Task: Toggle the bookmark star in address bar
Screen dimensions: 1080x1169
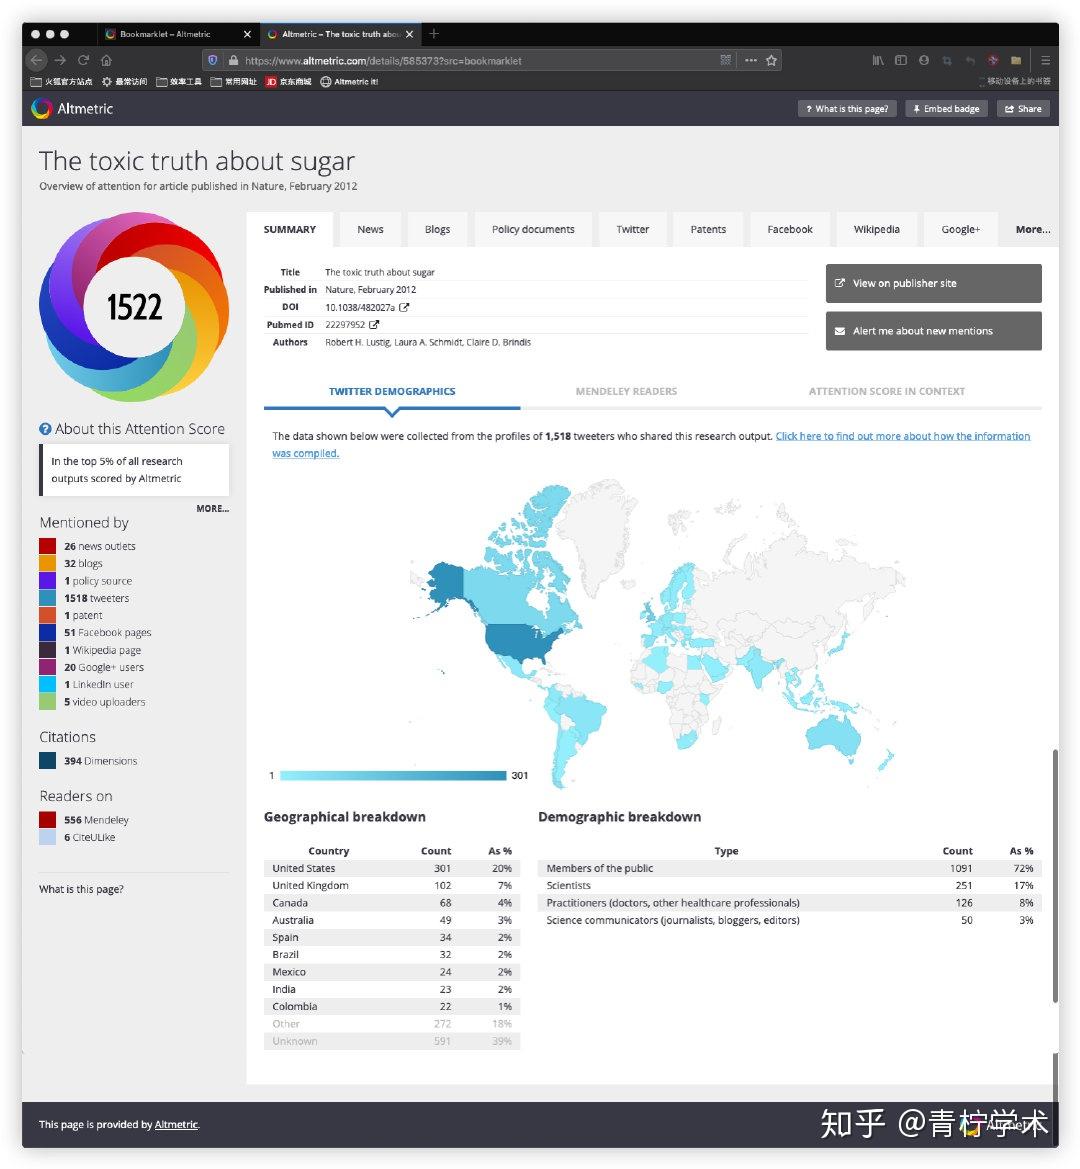Action: pos(770,60)
